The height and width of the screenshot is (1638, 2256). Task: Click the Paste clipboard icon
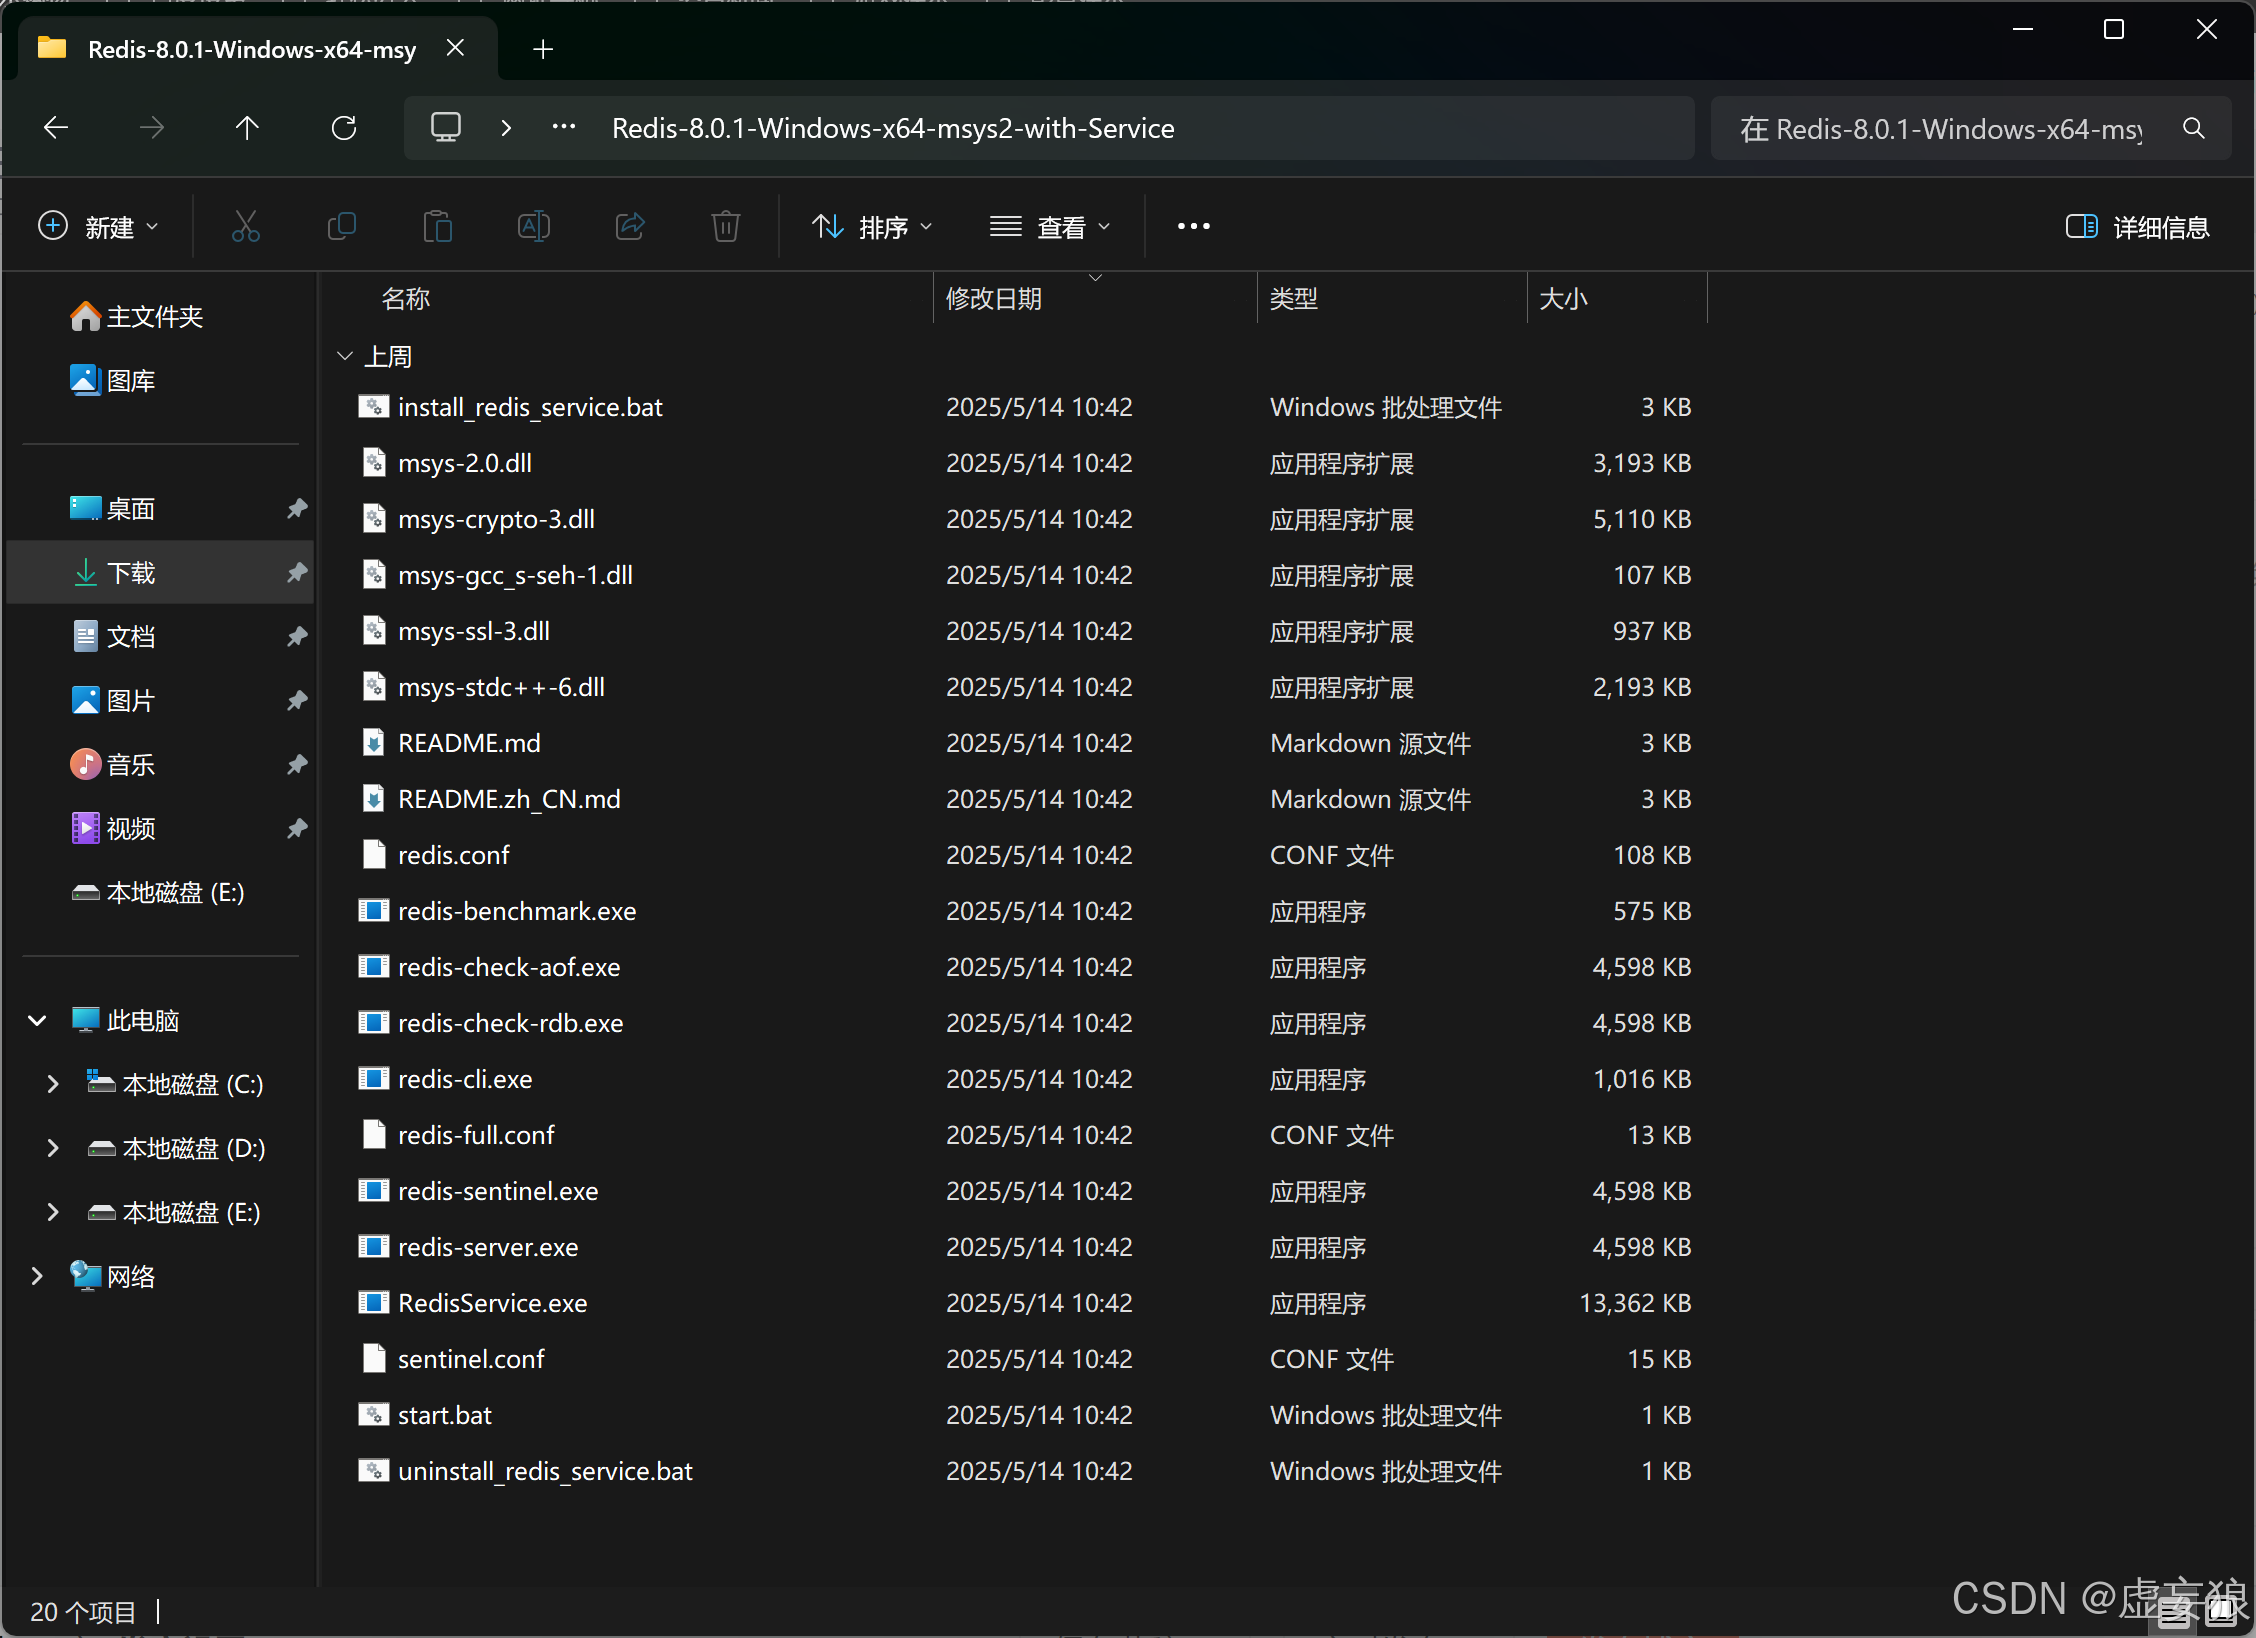click(437, 227)
